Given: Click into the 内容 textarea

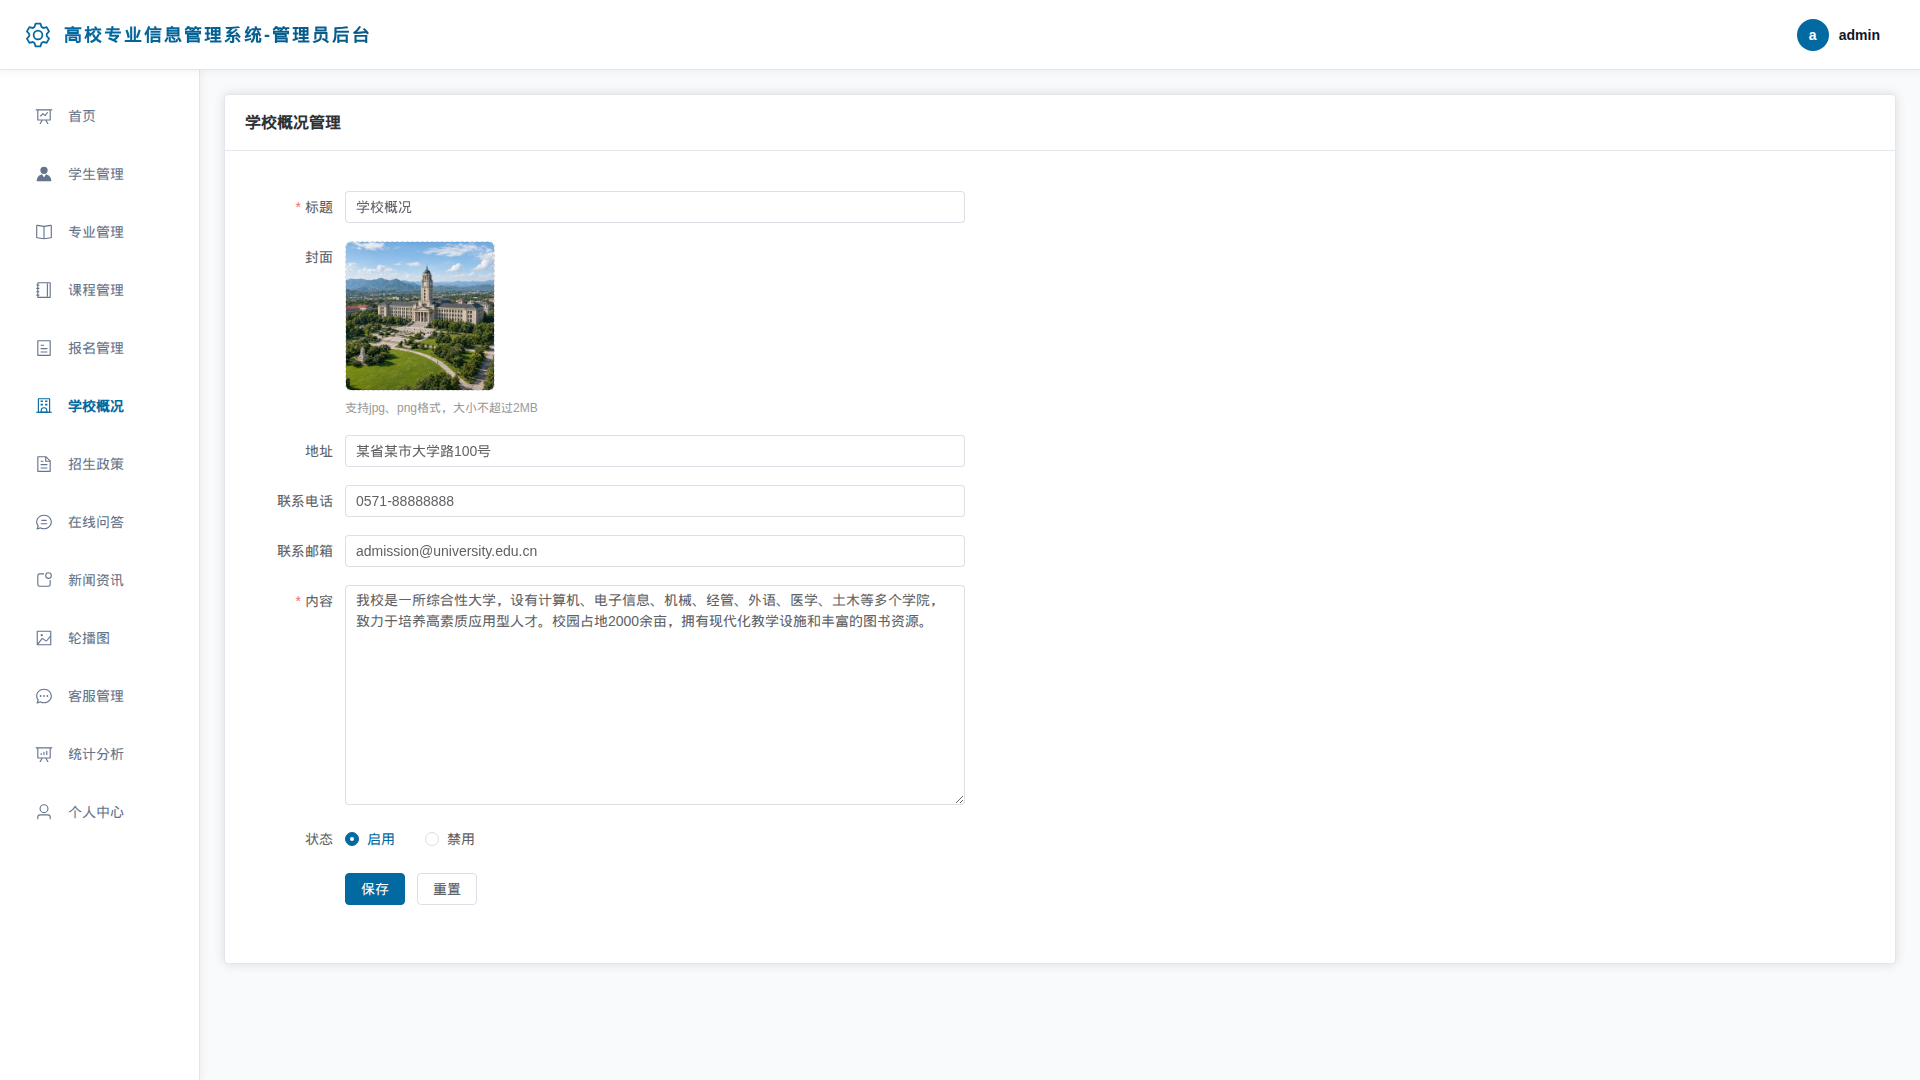Looking at the screenshot, I should (655, 695).
